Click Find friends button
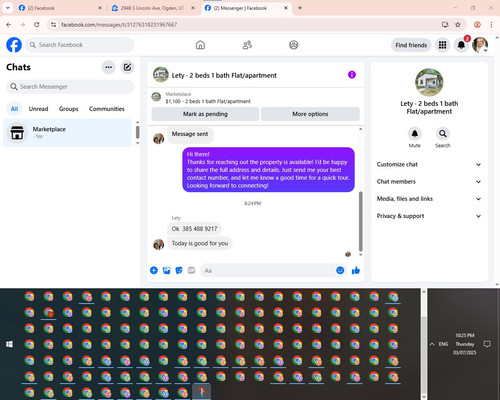Viewport: 500px width, 400px height. [x=411, y=45]
